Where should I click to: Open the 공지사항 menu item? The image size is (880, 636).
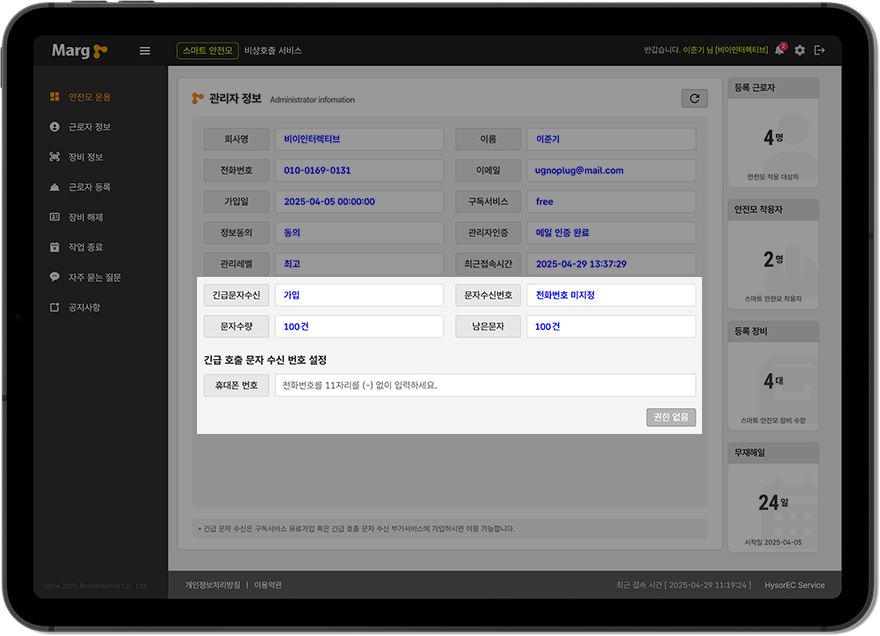84,307
